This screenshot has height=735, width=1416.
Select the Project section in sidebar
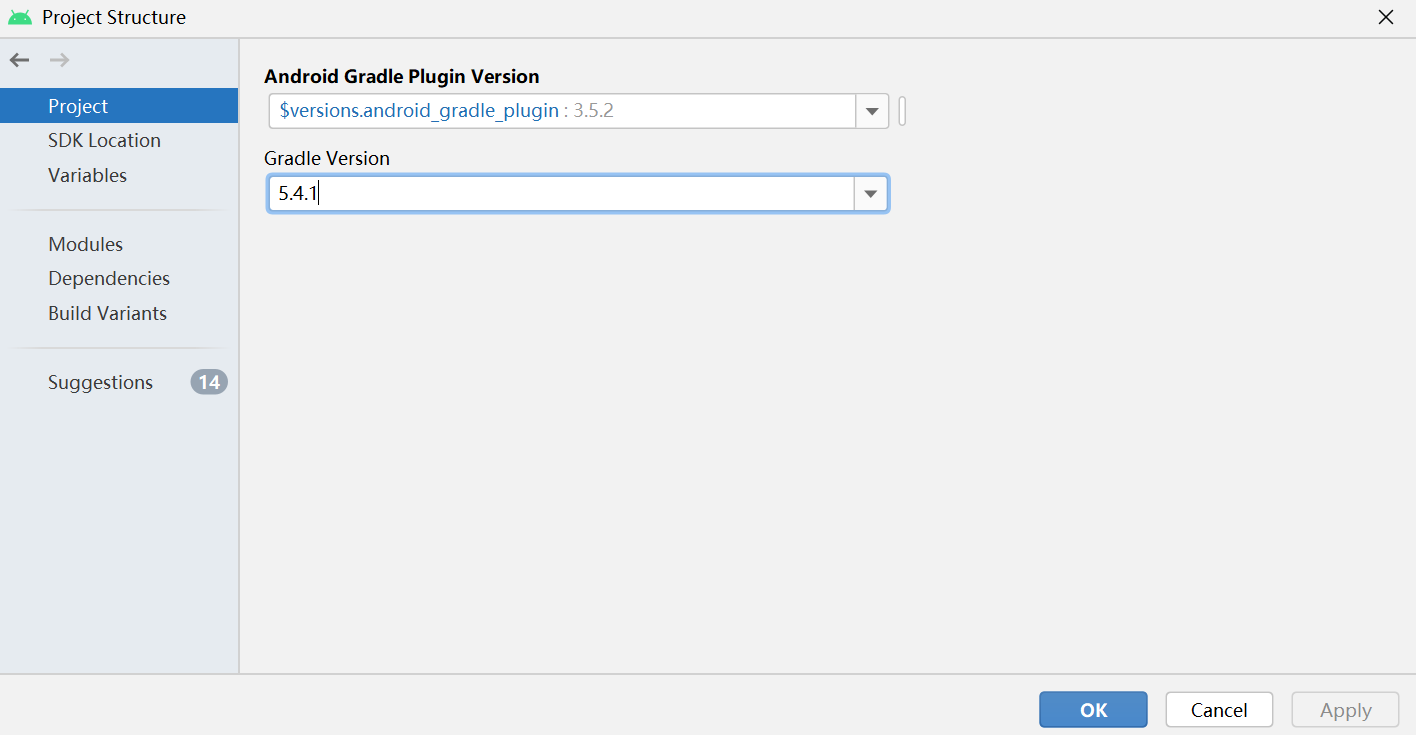[x=76, y=105]
